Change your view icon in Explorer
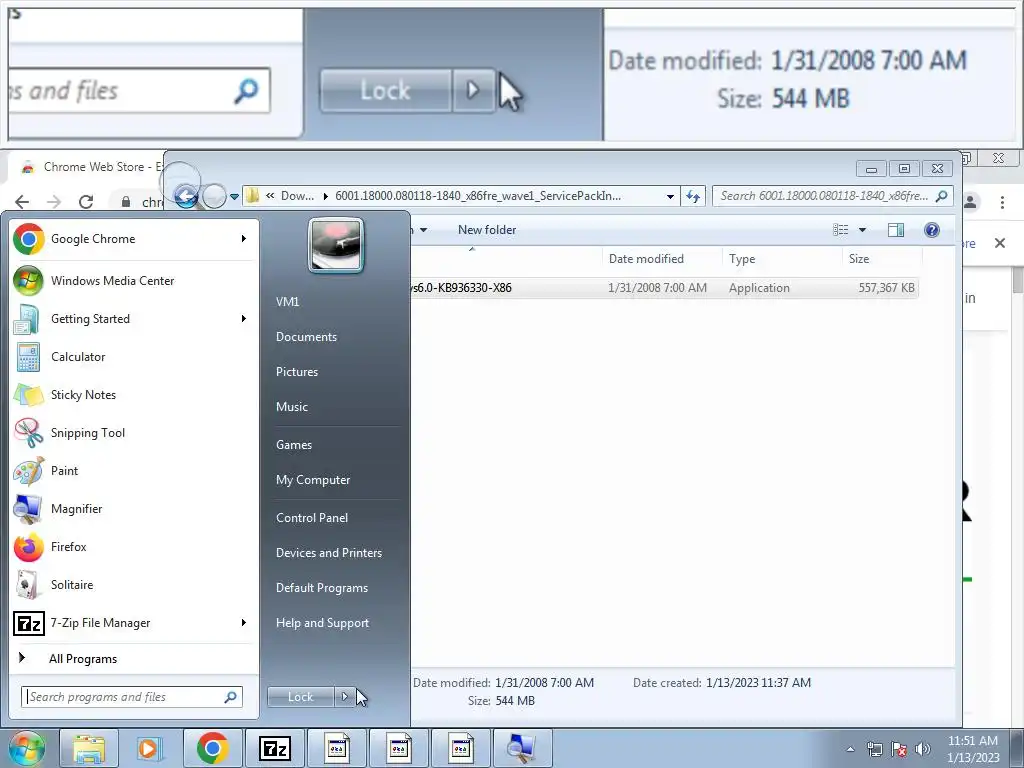1024x768 pixels. [840, 230]
